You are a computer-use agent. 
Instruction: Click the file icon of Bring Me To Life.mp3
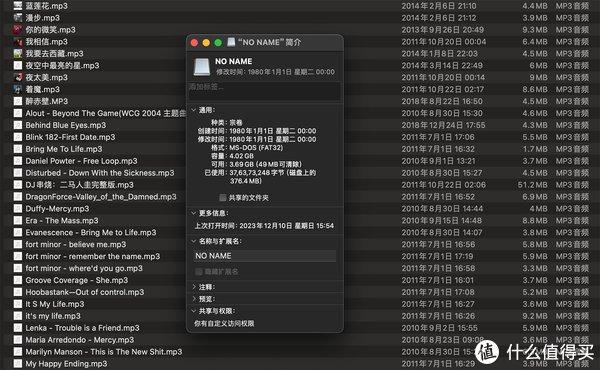[18, 149]
